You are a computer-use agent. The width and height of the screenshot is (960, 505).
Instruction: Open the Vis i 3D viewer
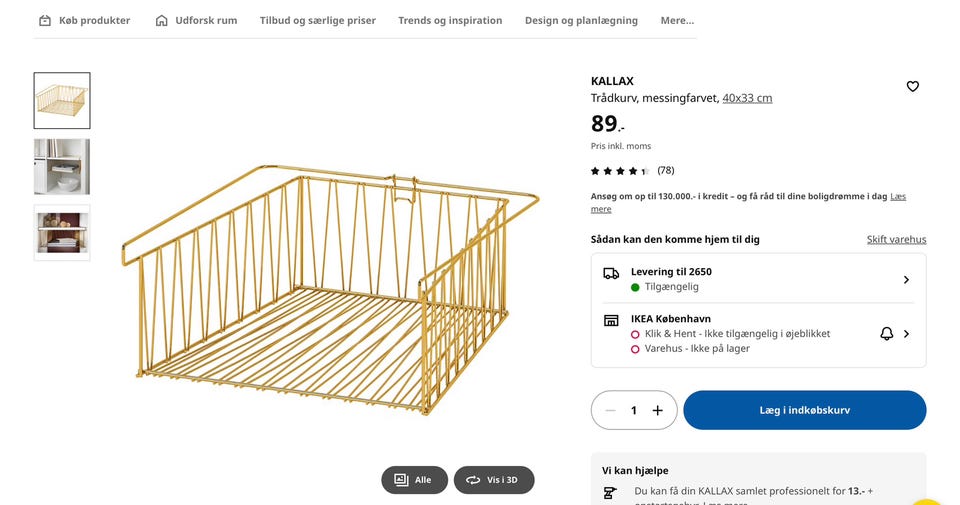(x=494, y=480)
